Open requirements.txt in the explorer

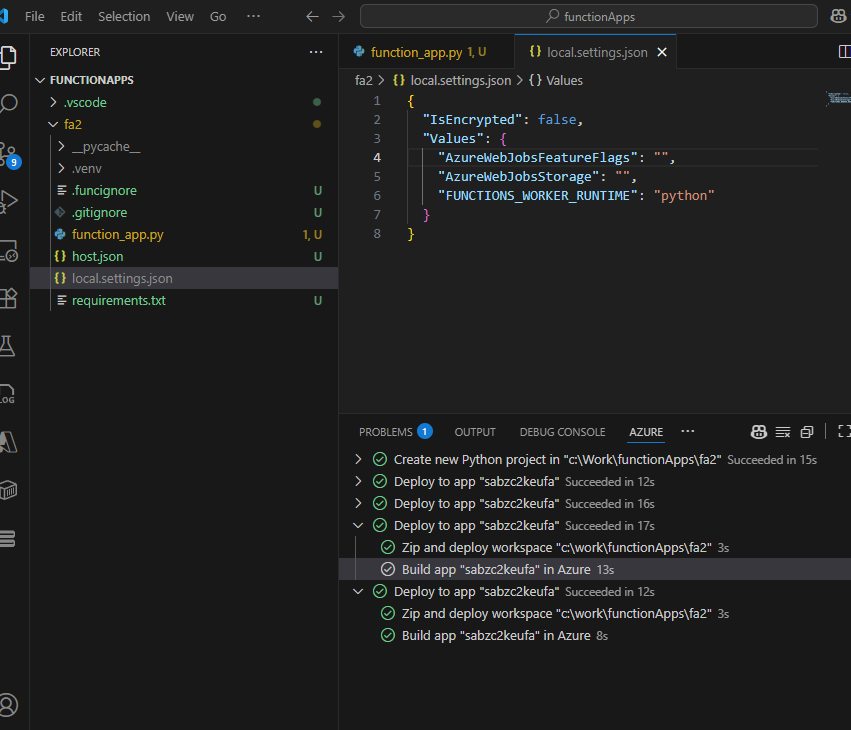click(185, 300)
